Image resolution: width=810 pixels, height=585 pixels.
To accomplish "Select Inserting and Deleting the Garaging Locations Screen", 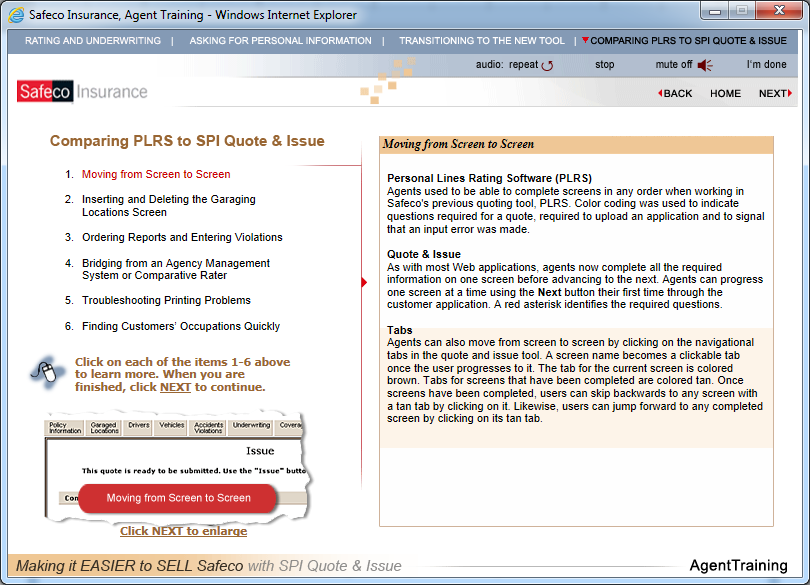I will 168,206.
